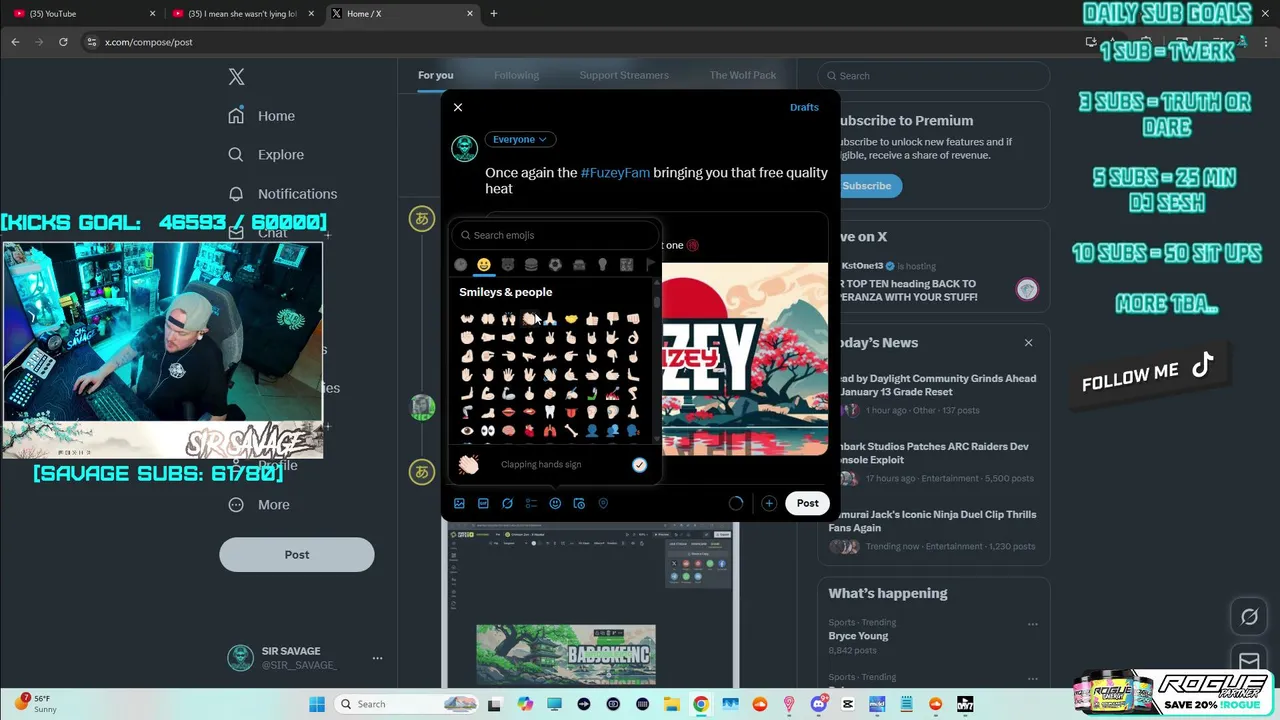
Task: Click the #FuzeyFam hashtag in the post
Action: tap(615, 172)
